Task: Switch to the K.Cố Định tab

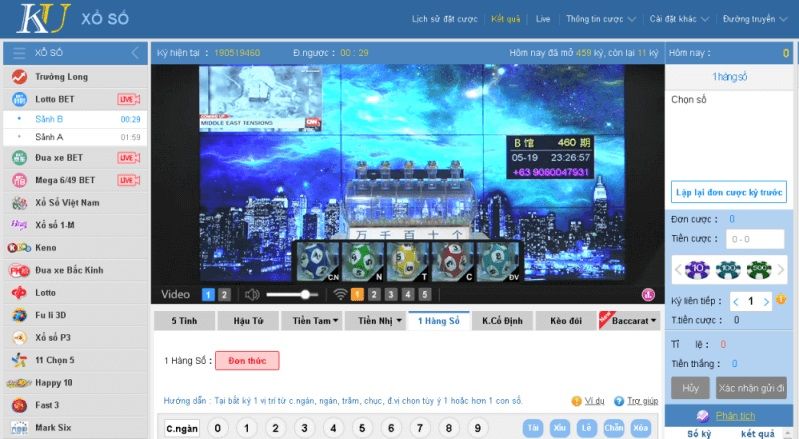Action: click(x=502, y=321)
